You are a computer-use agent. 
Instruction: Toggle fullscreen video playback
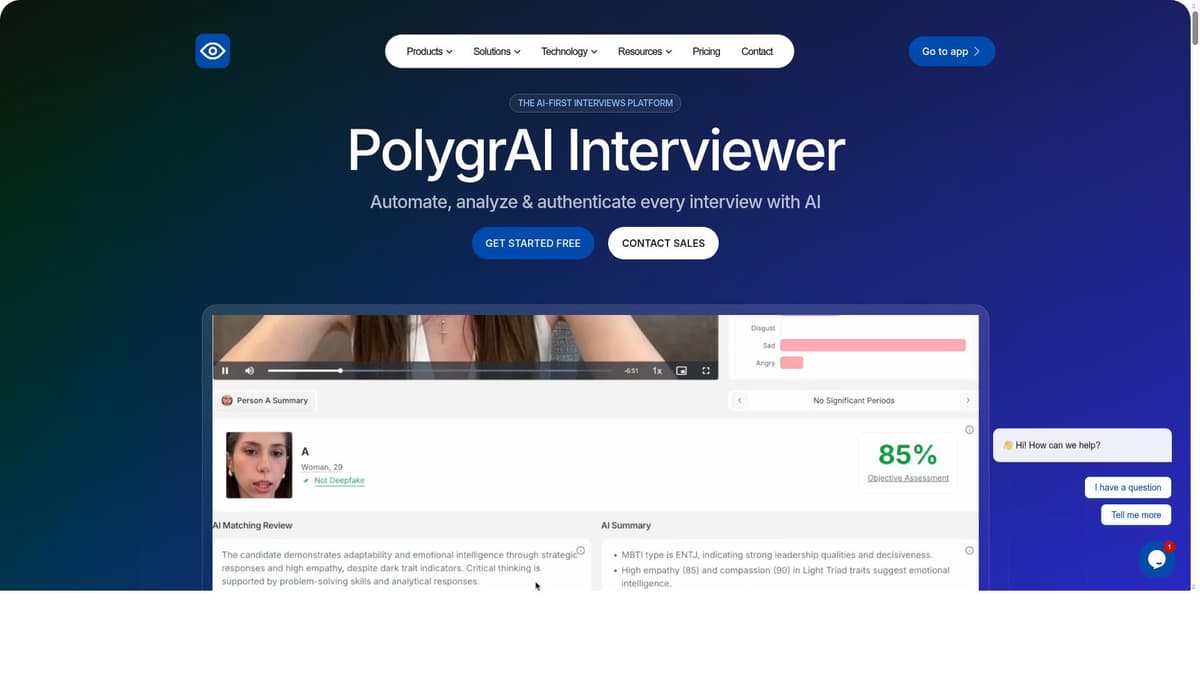pos(706,370)
